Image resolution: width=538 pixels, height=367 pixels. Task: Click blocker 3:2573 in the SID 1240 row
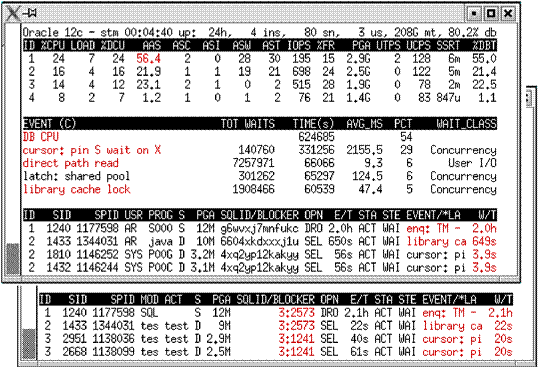point(296,313)
